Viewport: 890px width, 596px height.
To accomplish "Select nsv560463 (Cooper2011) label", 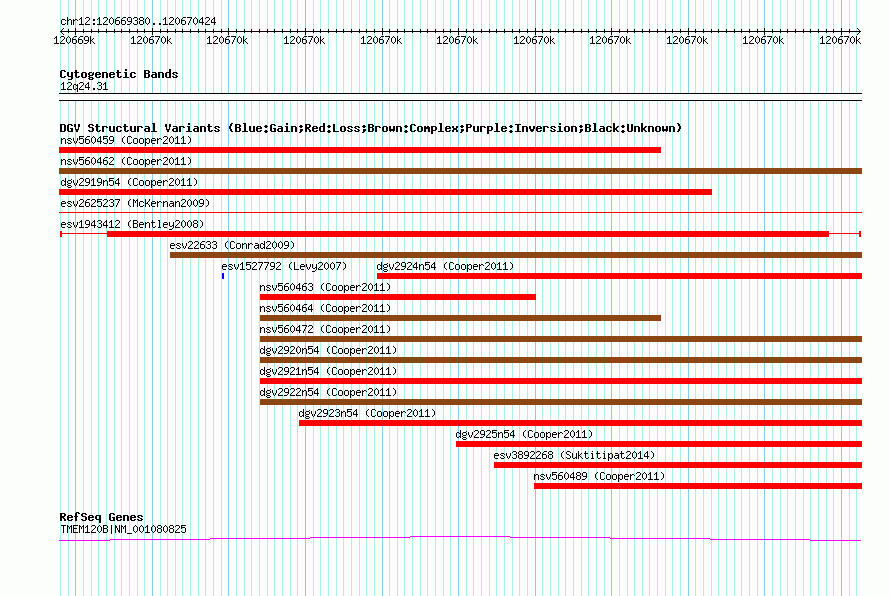I will pos(325,287).
